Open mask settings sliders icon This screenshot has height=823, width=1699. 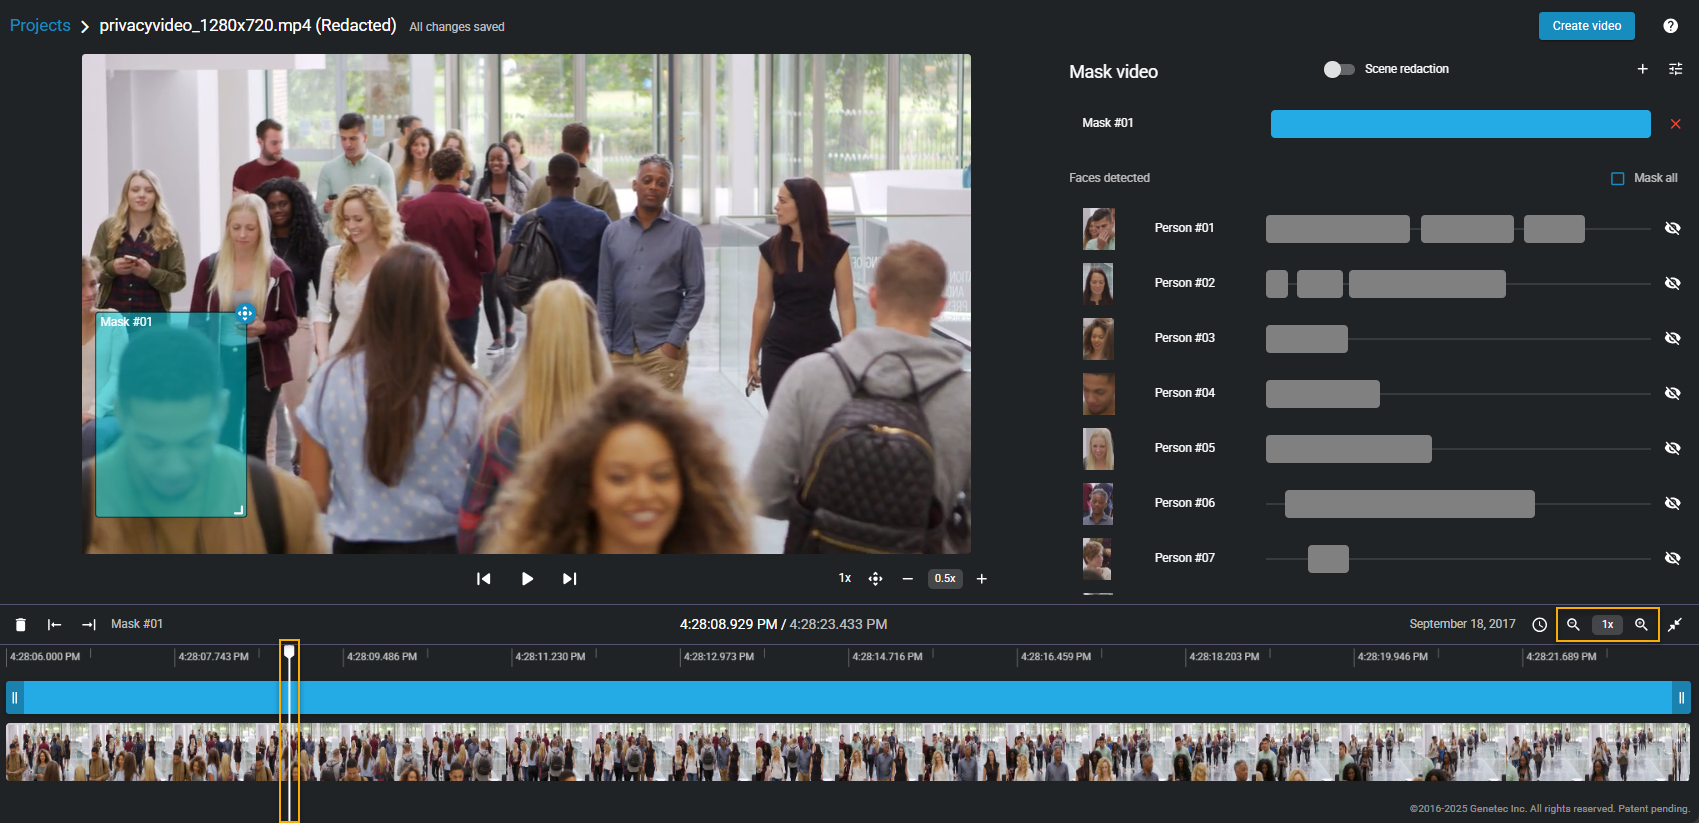click(x=1675, y=69)
